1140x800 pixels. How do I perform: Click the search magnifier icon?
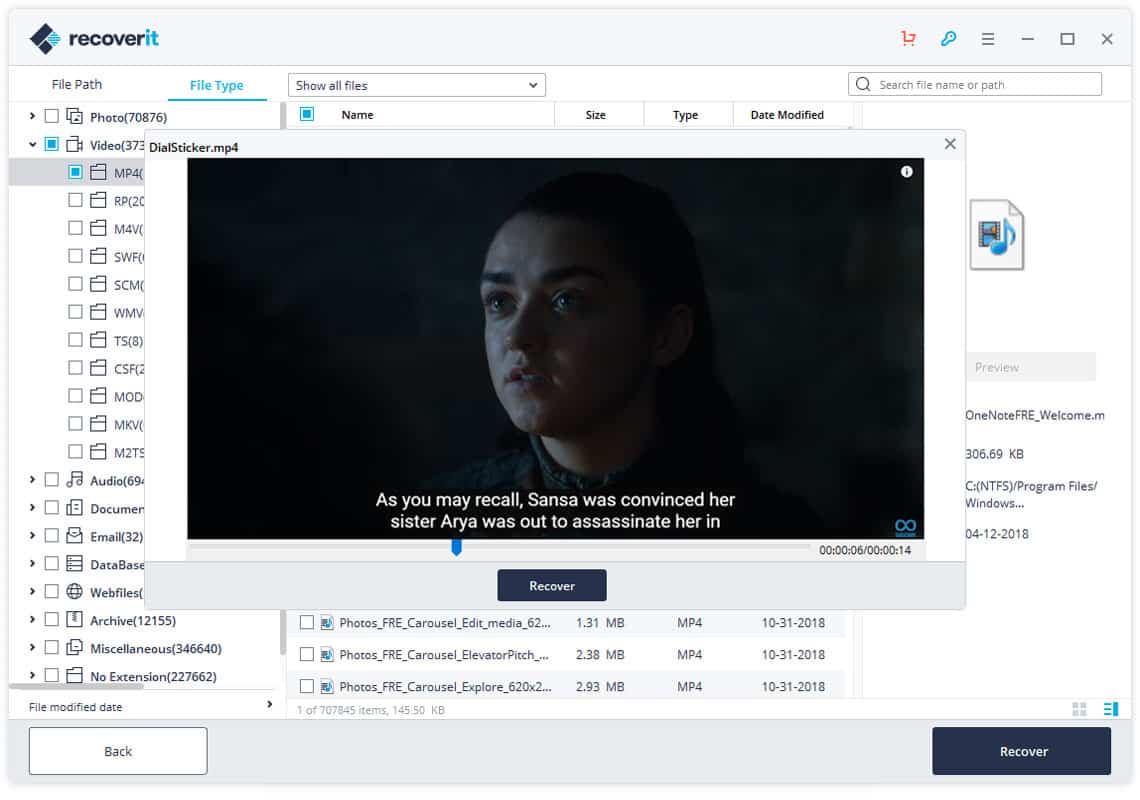[863, 84]
